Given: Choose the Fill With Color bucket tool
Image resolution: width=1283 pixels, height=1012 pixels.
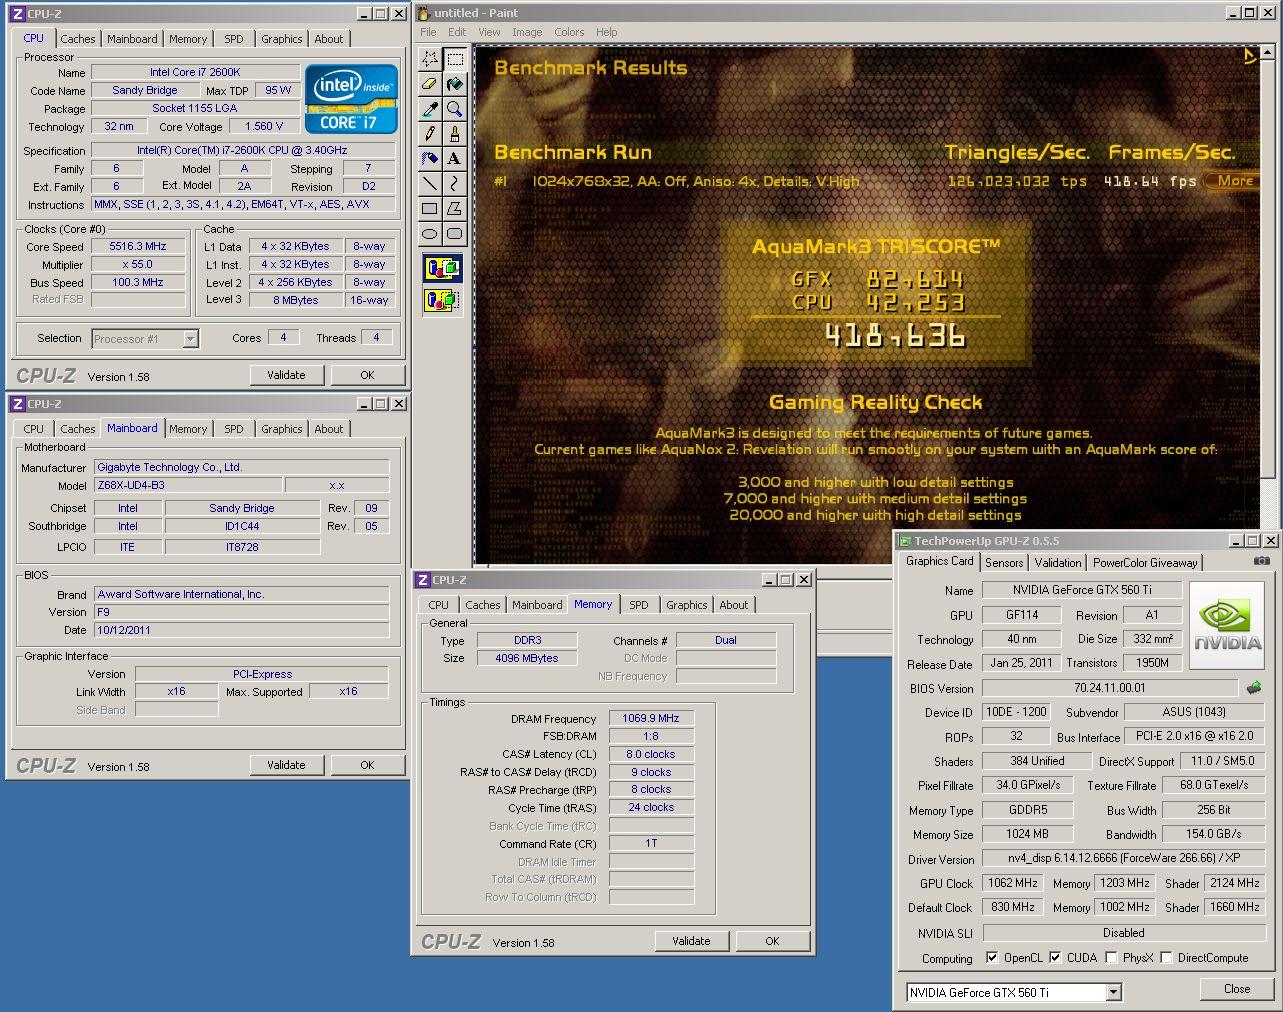Looking at the screenshot, I should pyautogui.click(x=455, y=84).
